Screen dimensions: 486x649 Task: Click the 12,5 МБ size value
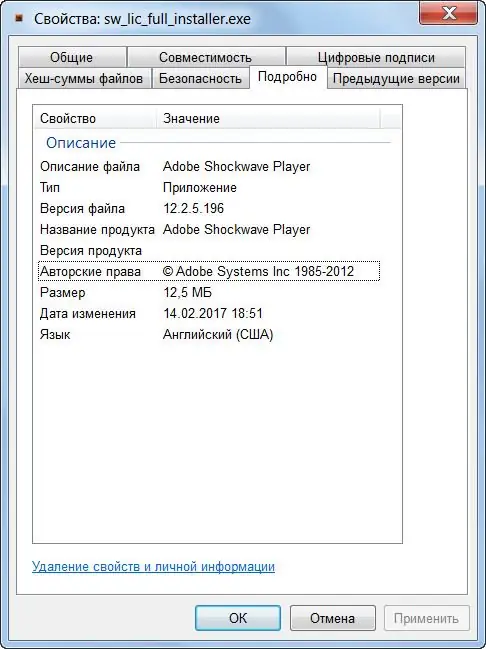[x=188, y=293]
